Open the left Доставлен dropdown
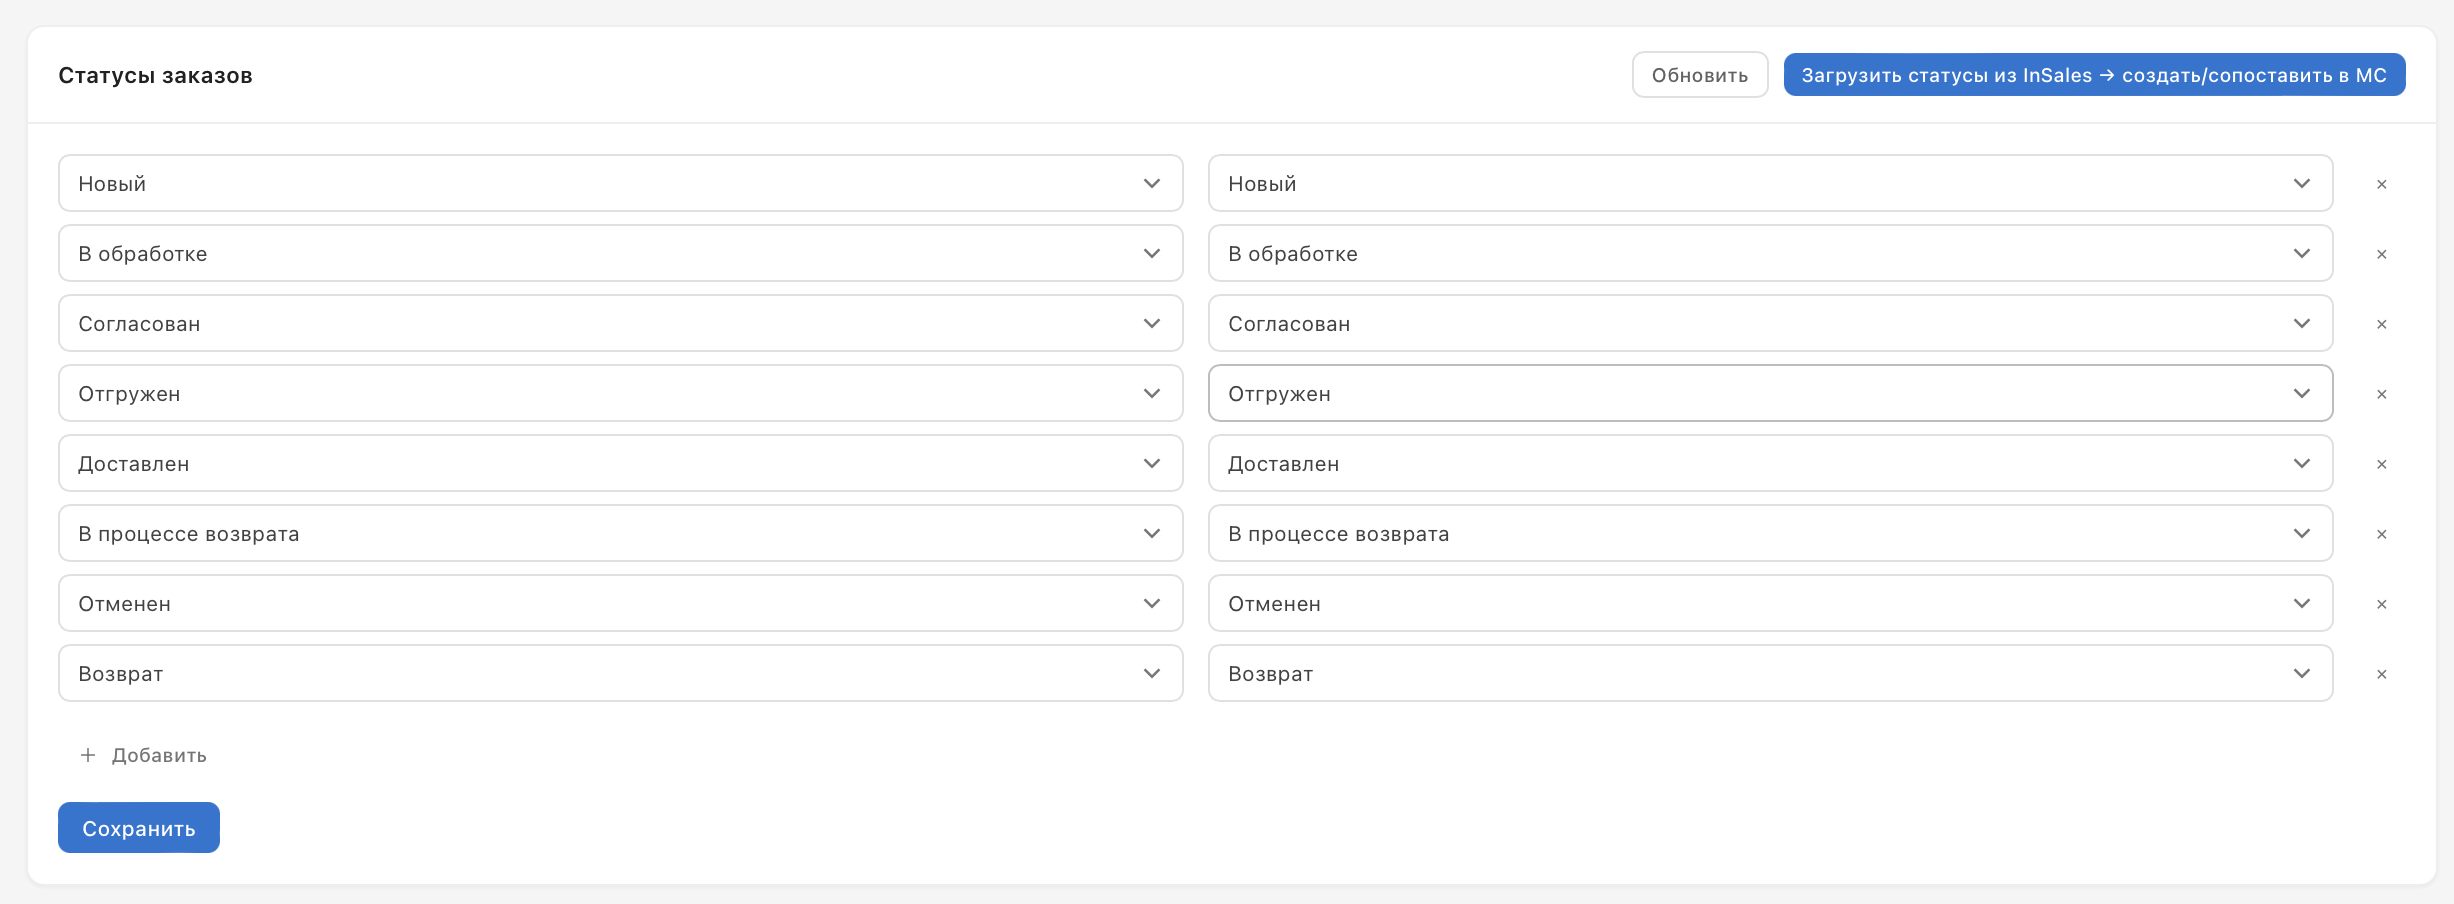2454x904 pixels. (620, 463)
